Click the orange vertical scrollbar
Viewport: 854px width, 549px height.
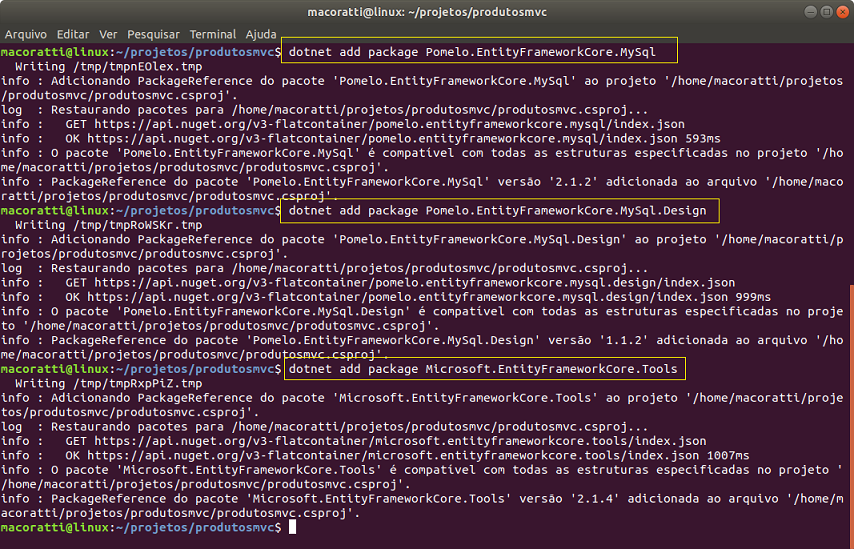coord(851,417)
